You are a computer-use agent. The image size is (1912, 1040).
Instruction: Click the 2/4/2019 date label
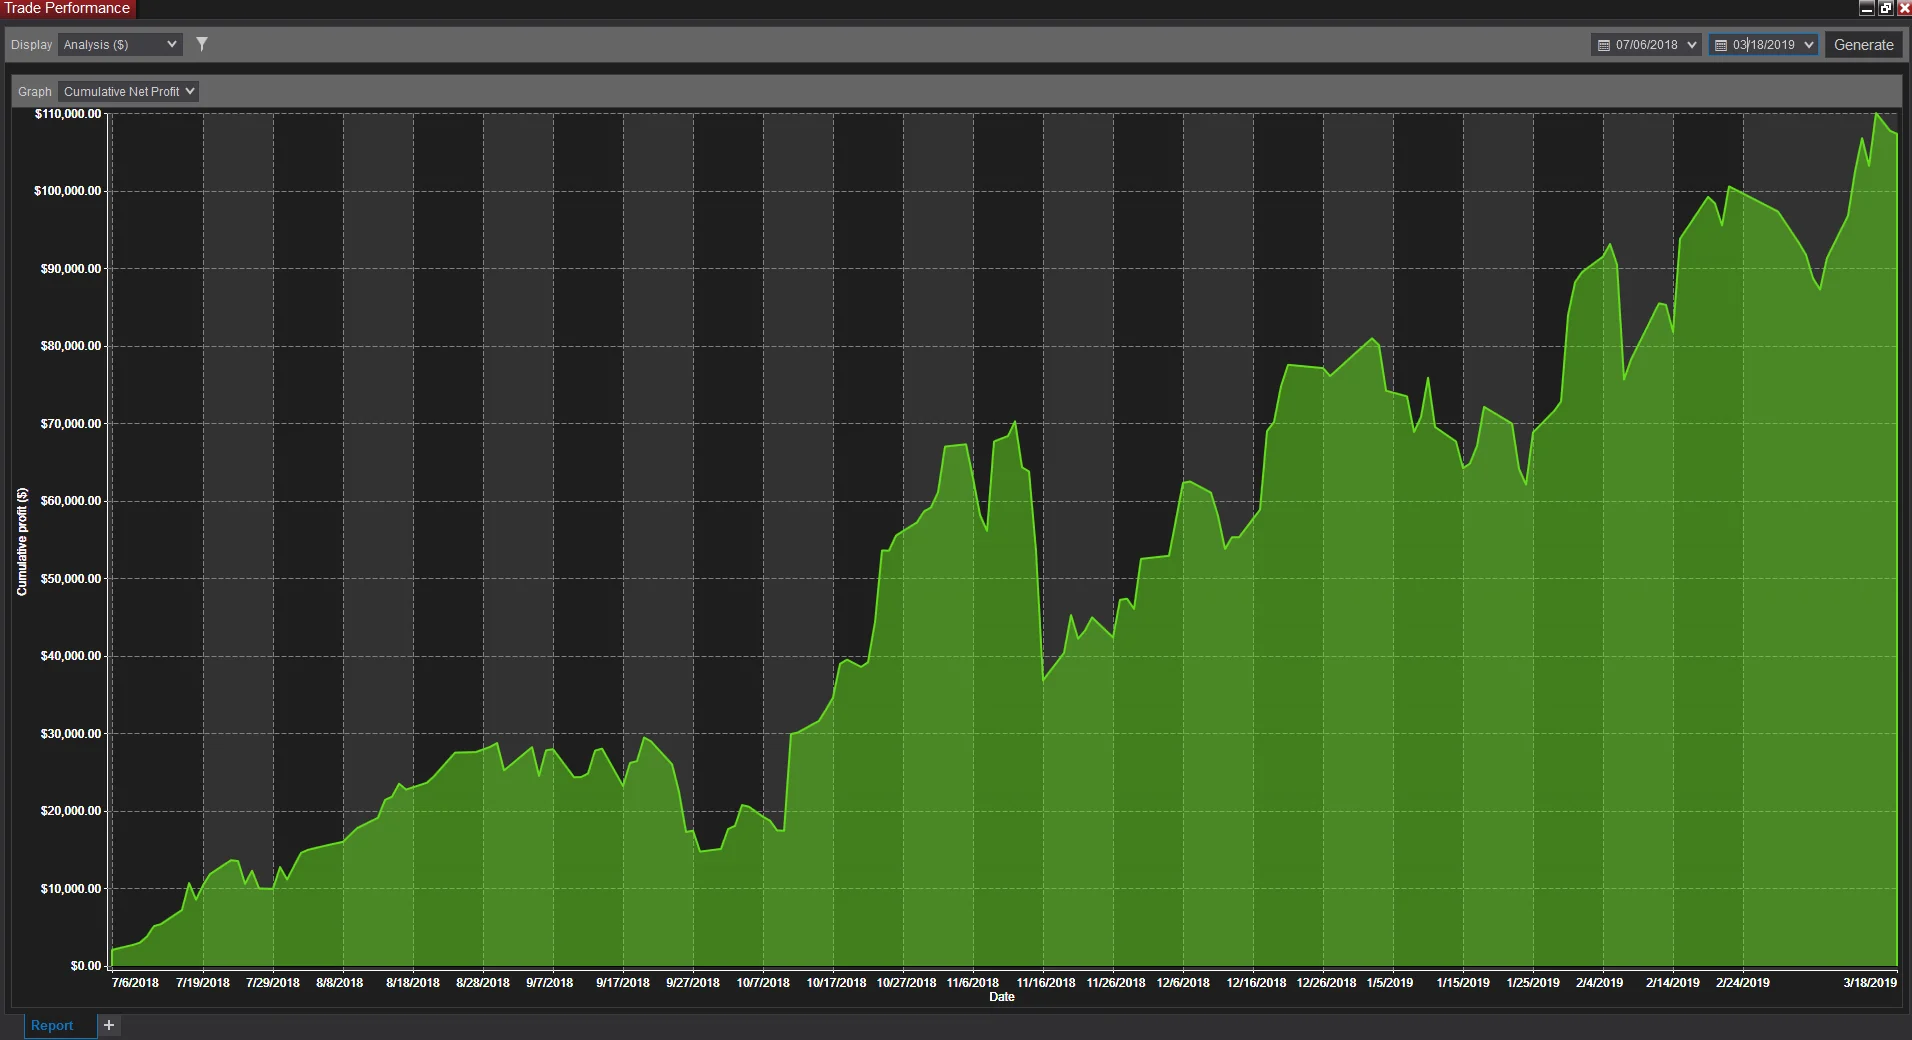tap(1600, 983)
